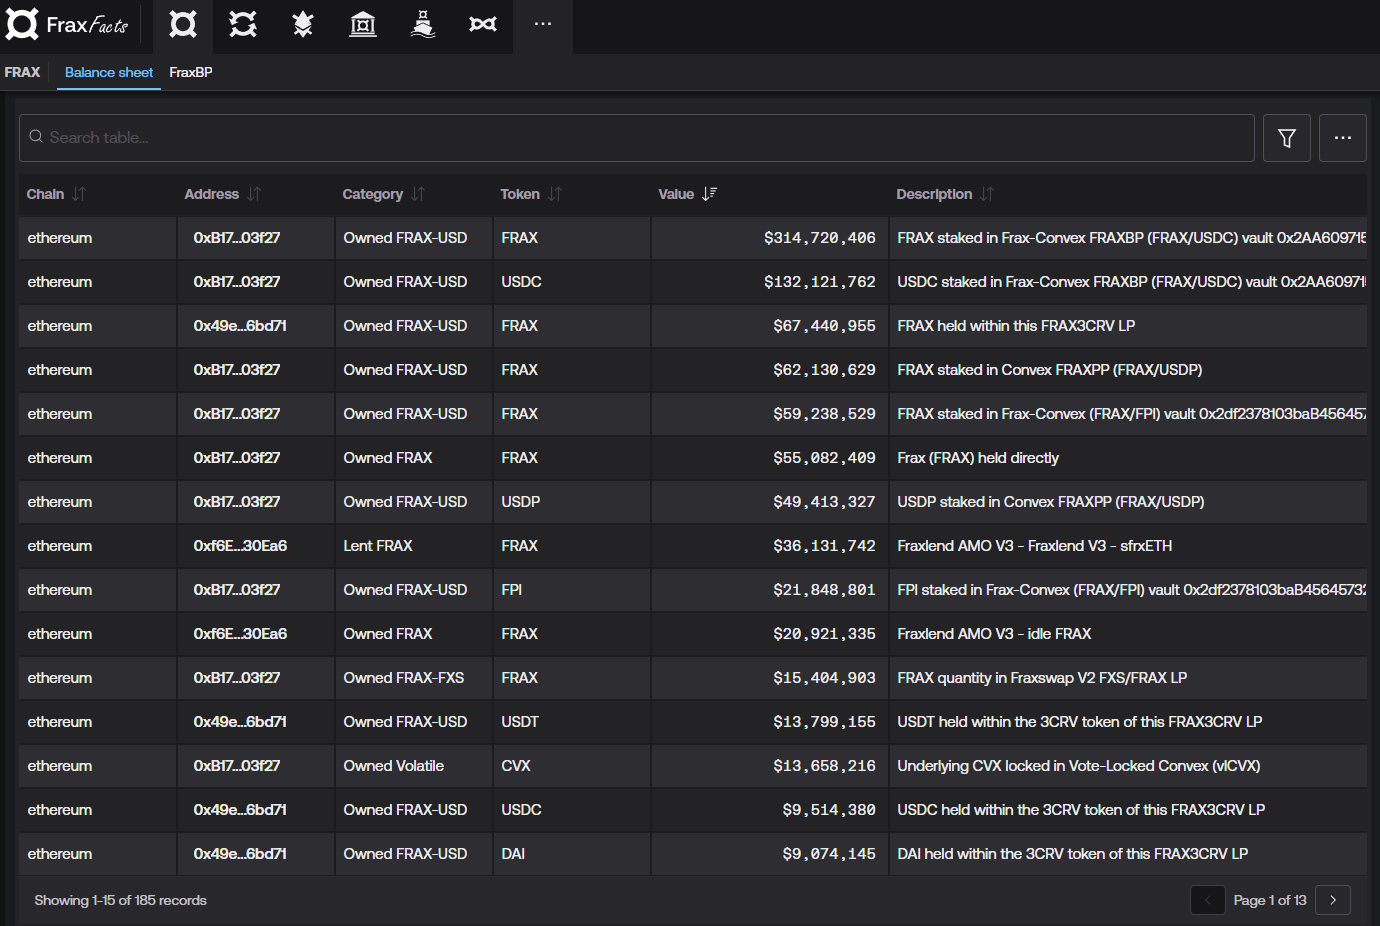Click the 'Page 1 of 13' indicator
This screenshot has height=926, width=1380.
click(x=1270, y=900)
